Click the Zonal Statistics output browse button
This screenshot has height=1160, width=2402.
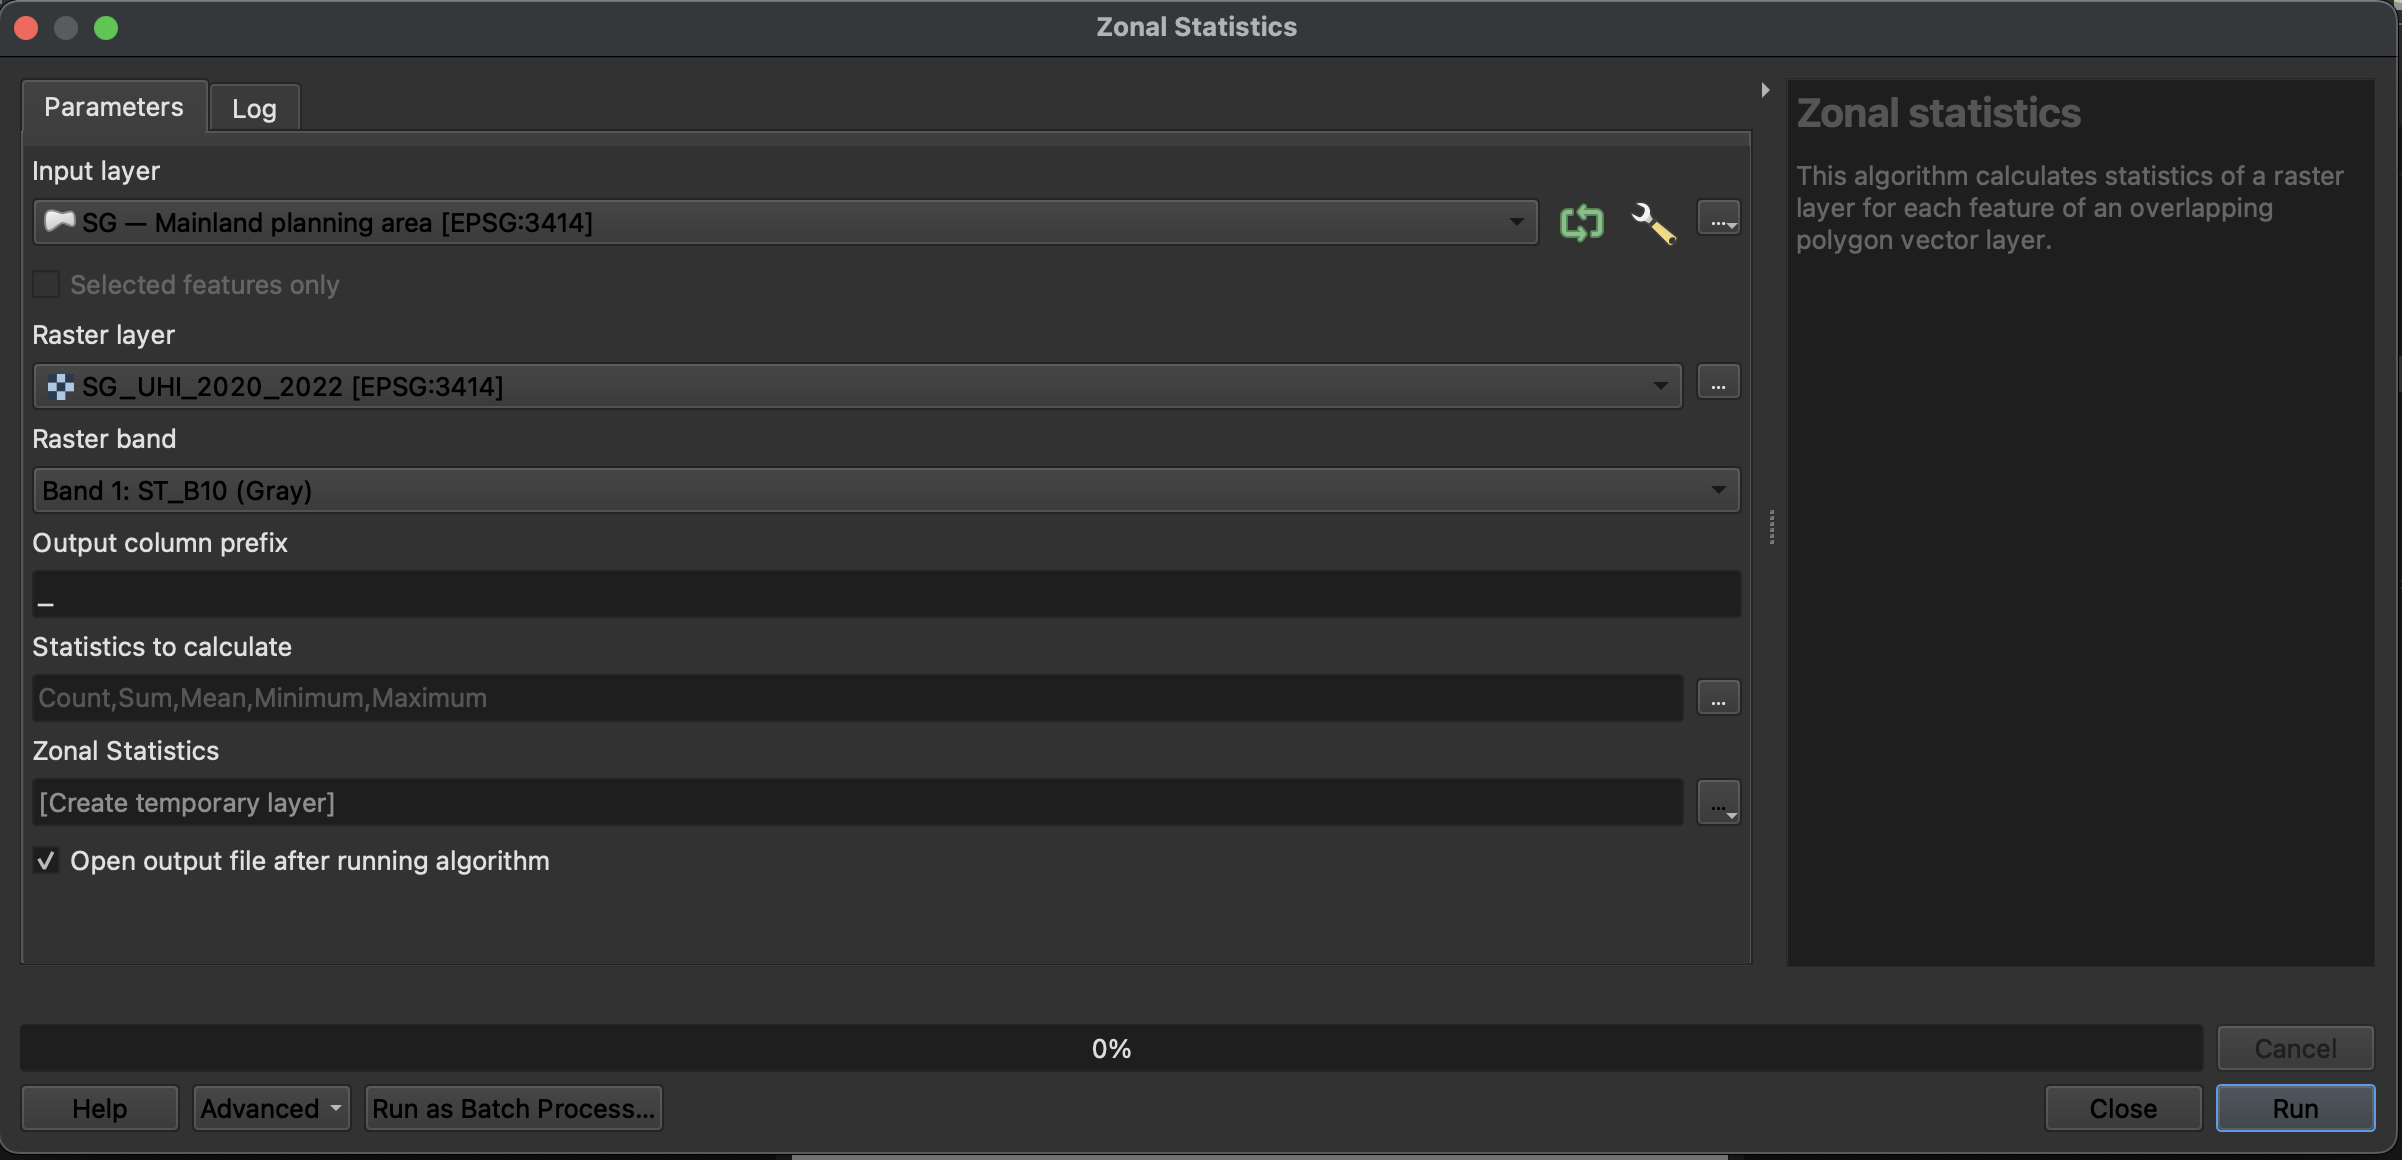[x=1718, y=803]
